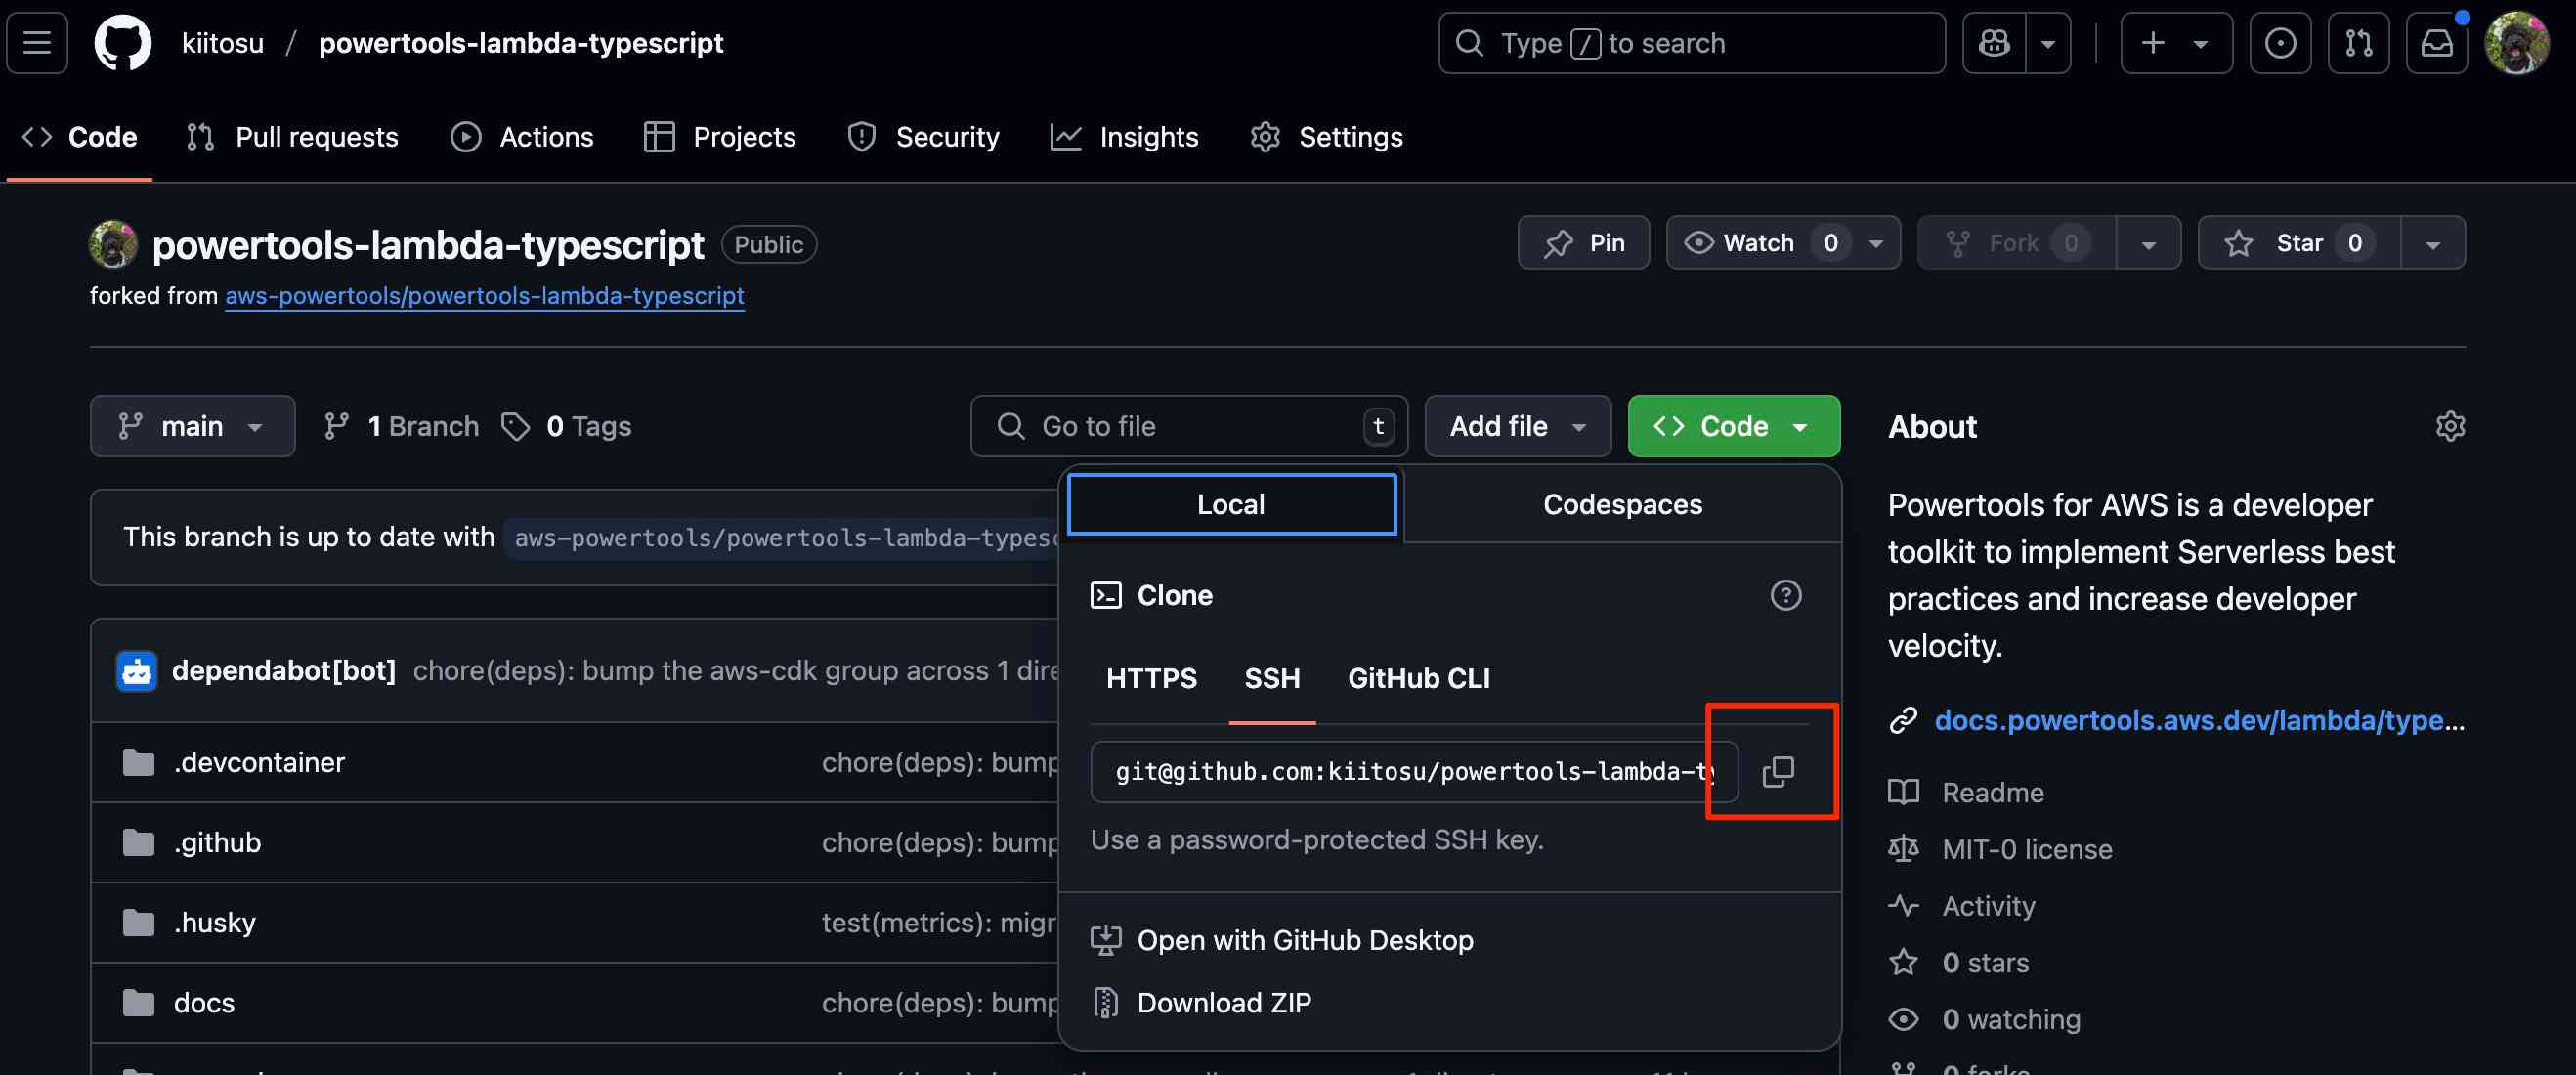Edit About details with gear icon
Image resolution: width=2576 pixels, height=1075 pixels.
pyautogui.click(x=2449, y=426)
